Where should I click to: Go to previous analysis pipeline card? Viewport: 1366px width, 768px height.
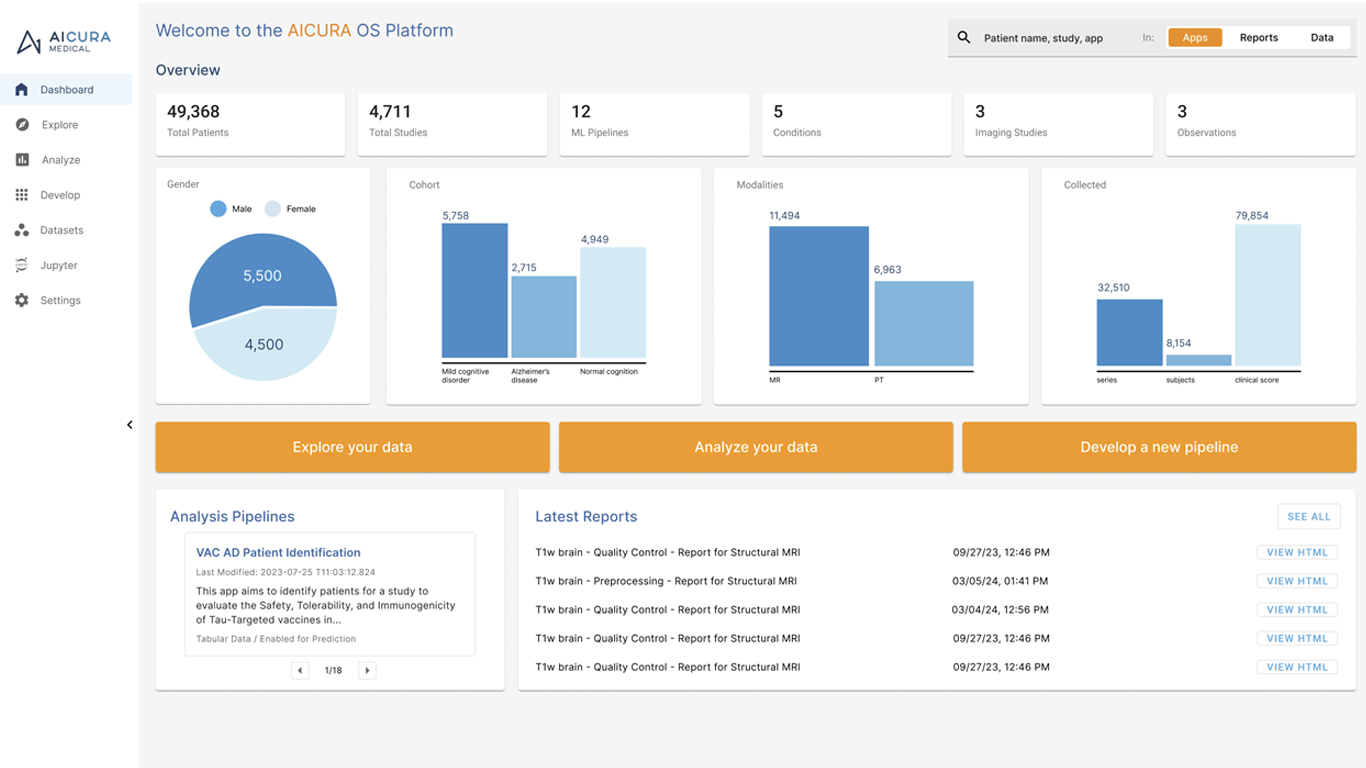pyautogui.click(x=300, y=670)
